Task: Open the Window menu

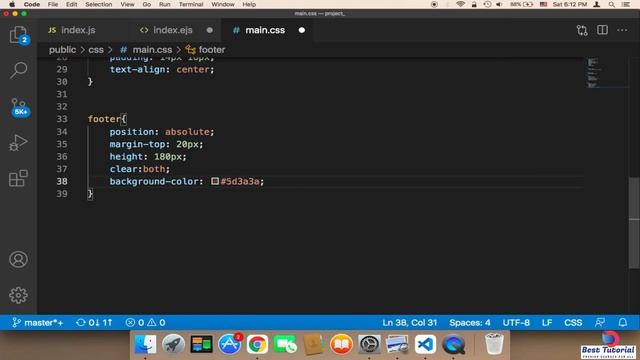Action: pos(222,4)
